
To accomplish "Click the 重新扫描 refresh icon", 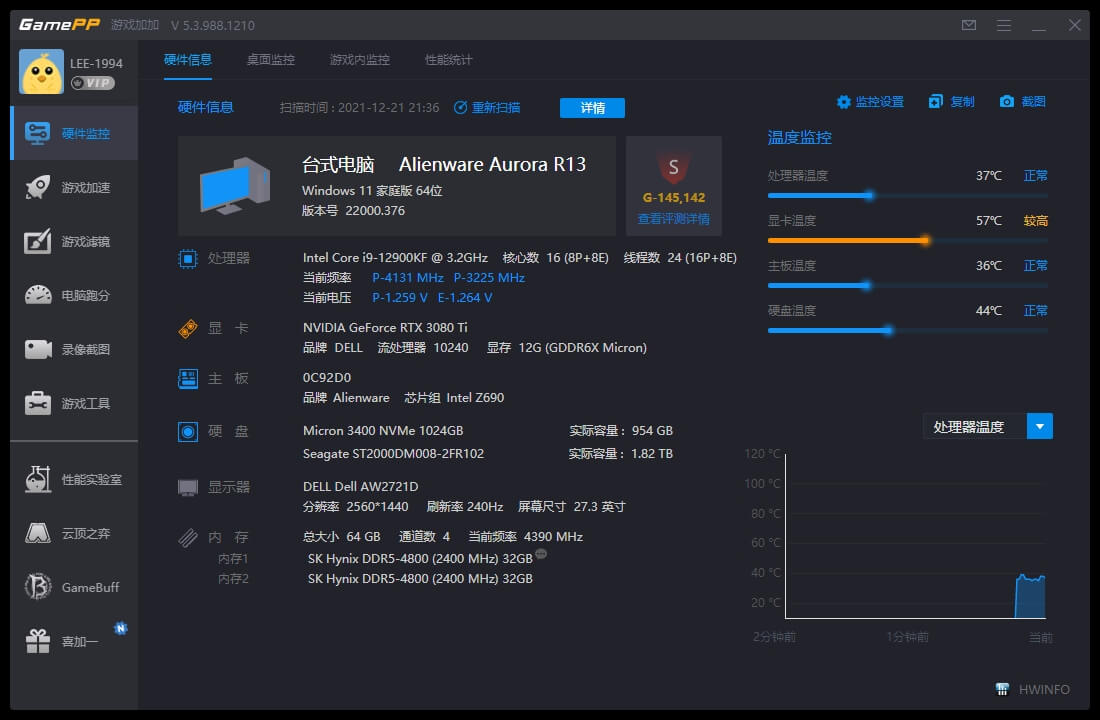I will coord(460,107).
